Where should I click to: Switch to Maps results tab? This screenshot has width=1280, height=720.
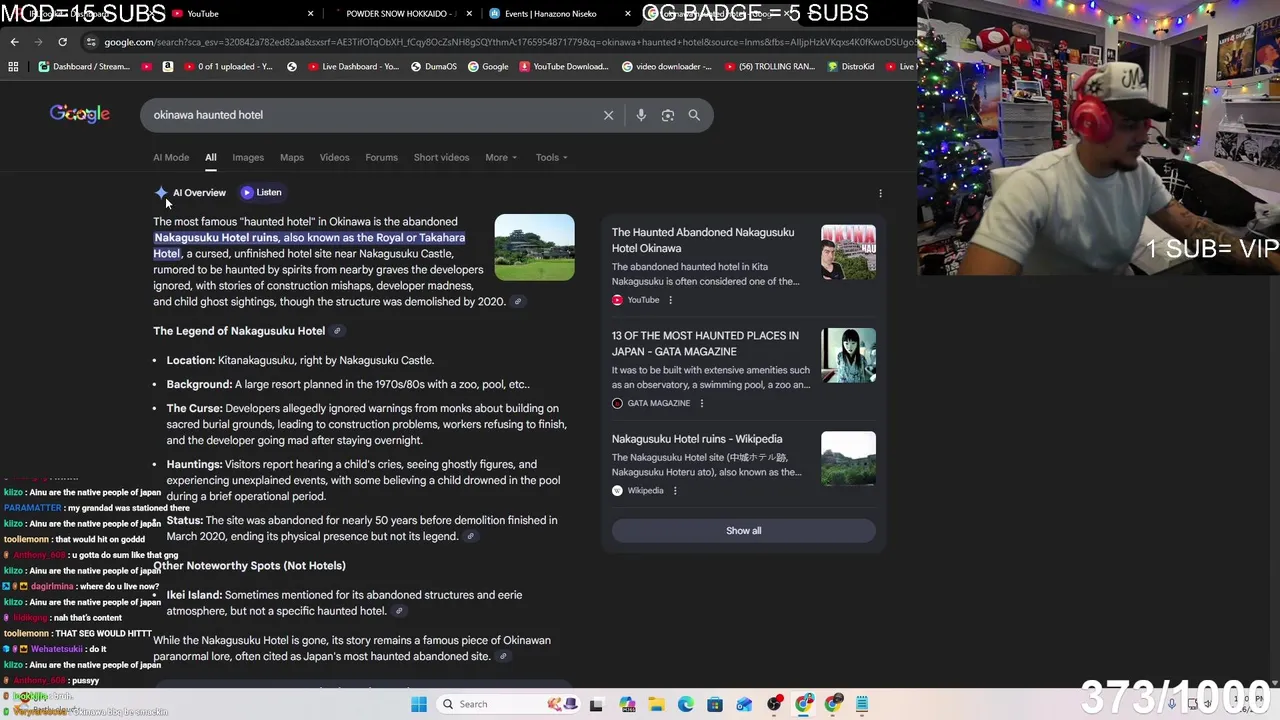click(x=292, y=157)
